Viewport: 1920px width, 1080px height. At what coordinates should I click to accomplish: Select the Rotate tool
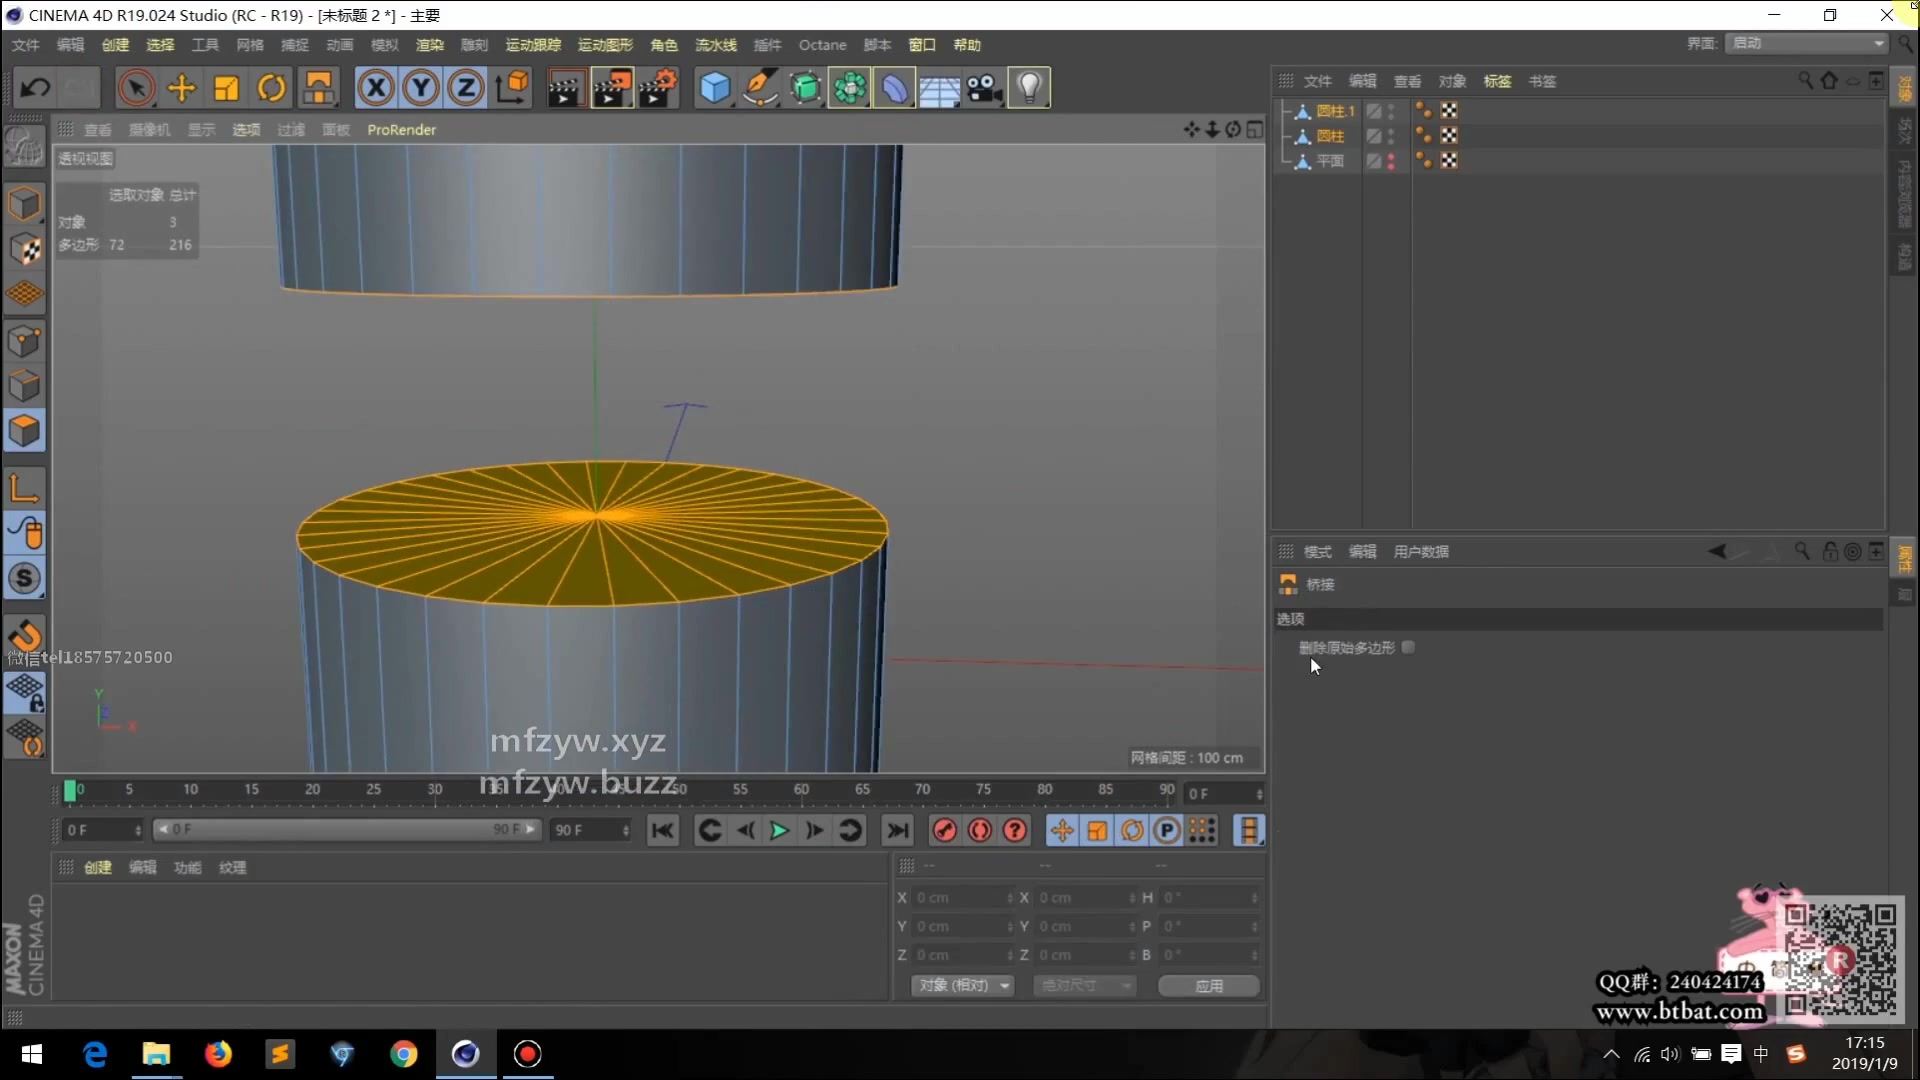tap(272, 88)
